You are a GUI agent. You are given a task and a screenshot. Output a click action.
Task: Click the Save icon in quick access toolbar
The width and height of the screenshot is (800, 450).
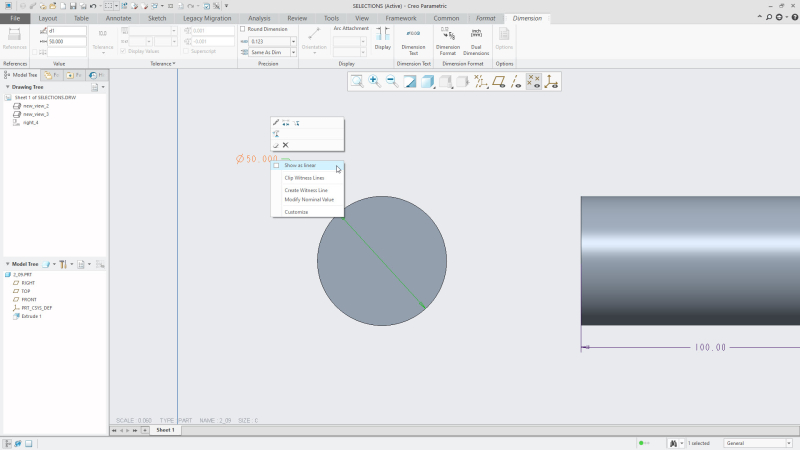click(x=73, y=6)
